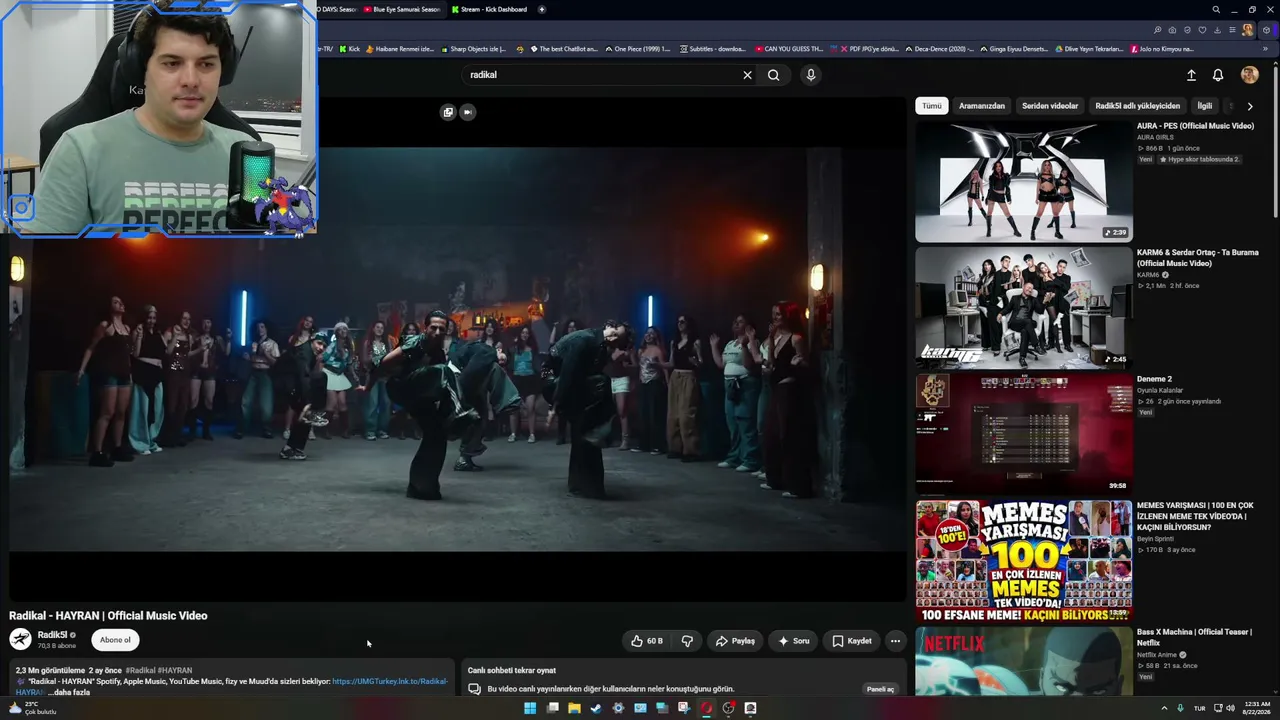The width and height of the screenshot is (1280, 720).
Task: Open the Radik5l channel name link
Action: click(52, 635)
